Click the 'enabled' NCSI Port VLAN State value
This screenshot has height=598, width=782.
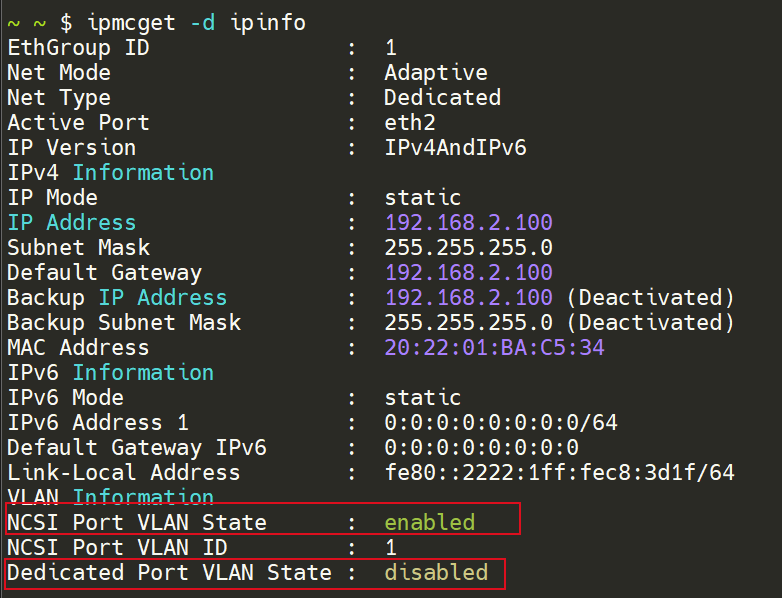coord(429,522)
